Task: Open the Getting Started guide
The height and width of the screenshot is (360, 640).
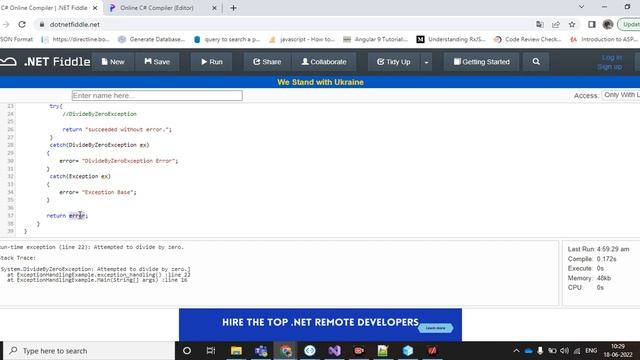Action: click(x=482, y=62)
